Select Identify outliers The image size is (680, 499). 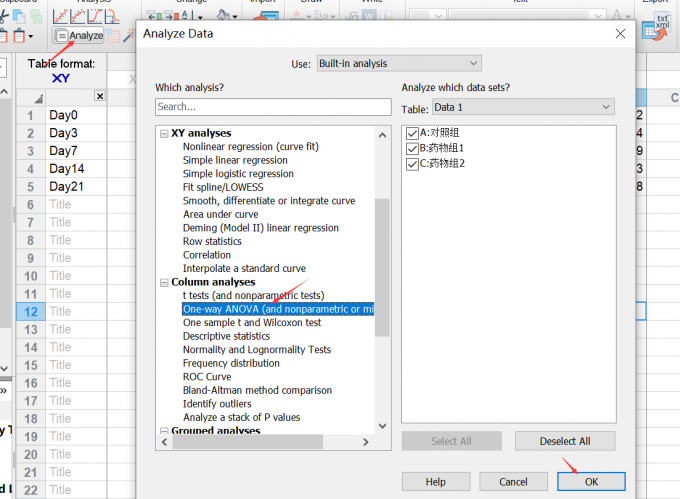pyautogui.click(x=217, y=404)
